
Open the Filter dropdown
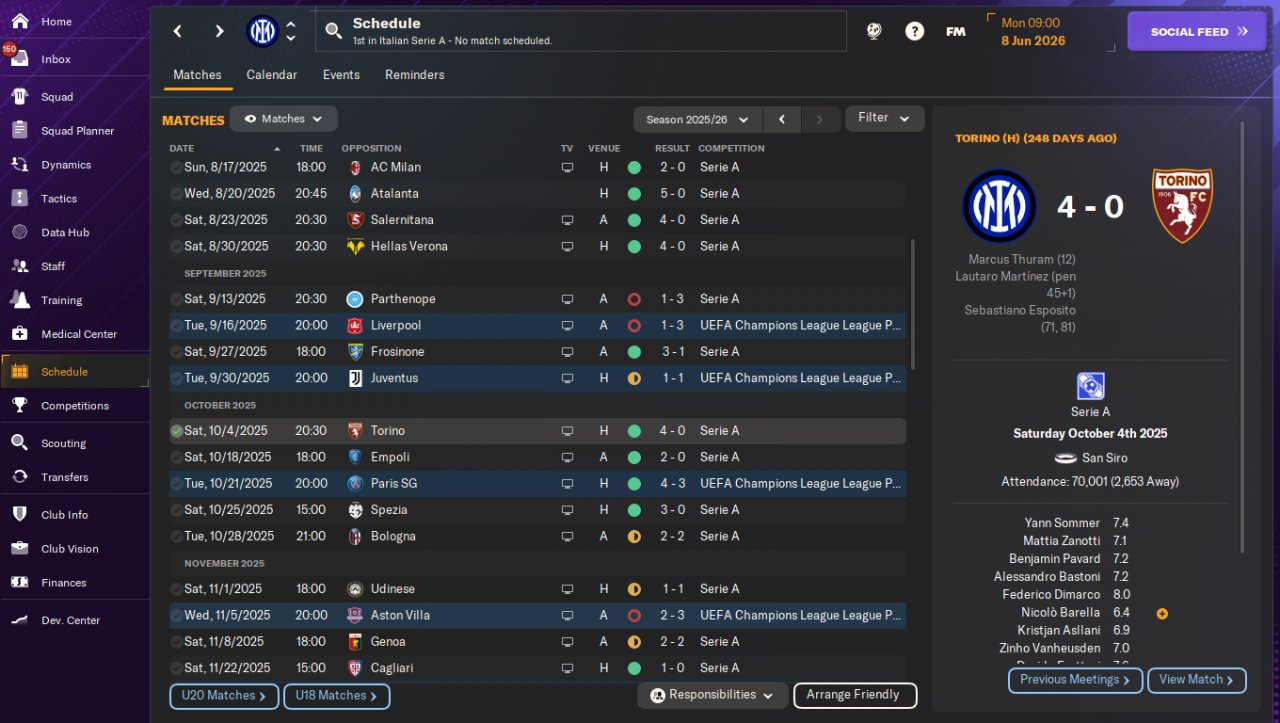pos(884,118)
